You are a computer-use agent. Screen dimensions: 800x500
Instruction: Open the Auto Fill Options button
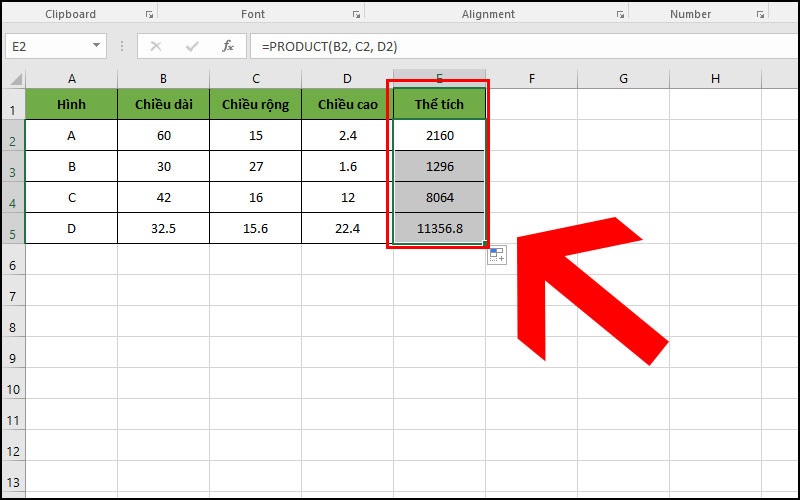coord(497,256)
